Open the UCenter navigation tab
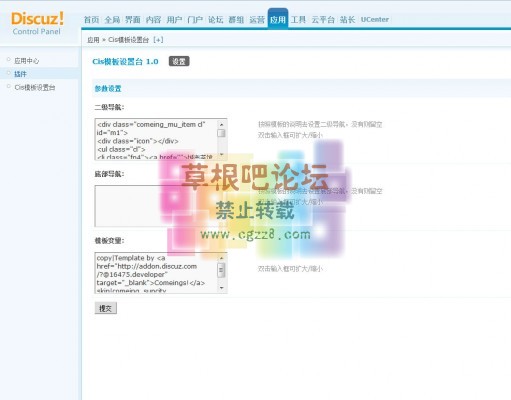 tap(375, 20)
